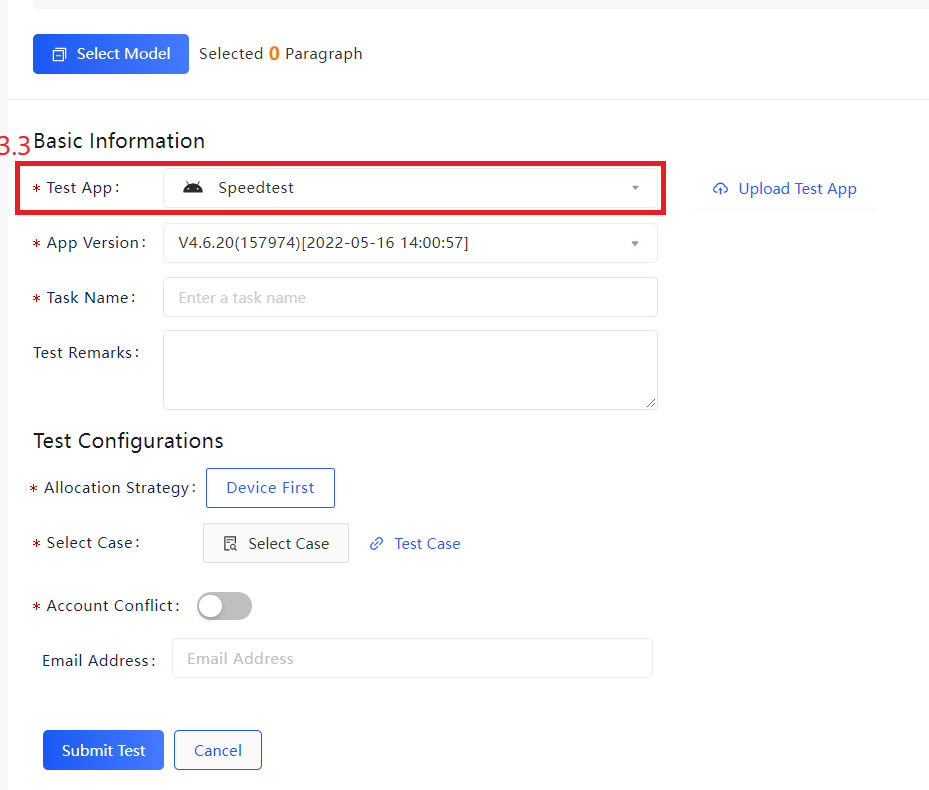Viewport: 929px width, 790px height.
Task: Click the Email Address input field
Action: [x=412, y=658]
